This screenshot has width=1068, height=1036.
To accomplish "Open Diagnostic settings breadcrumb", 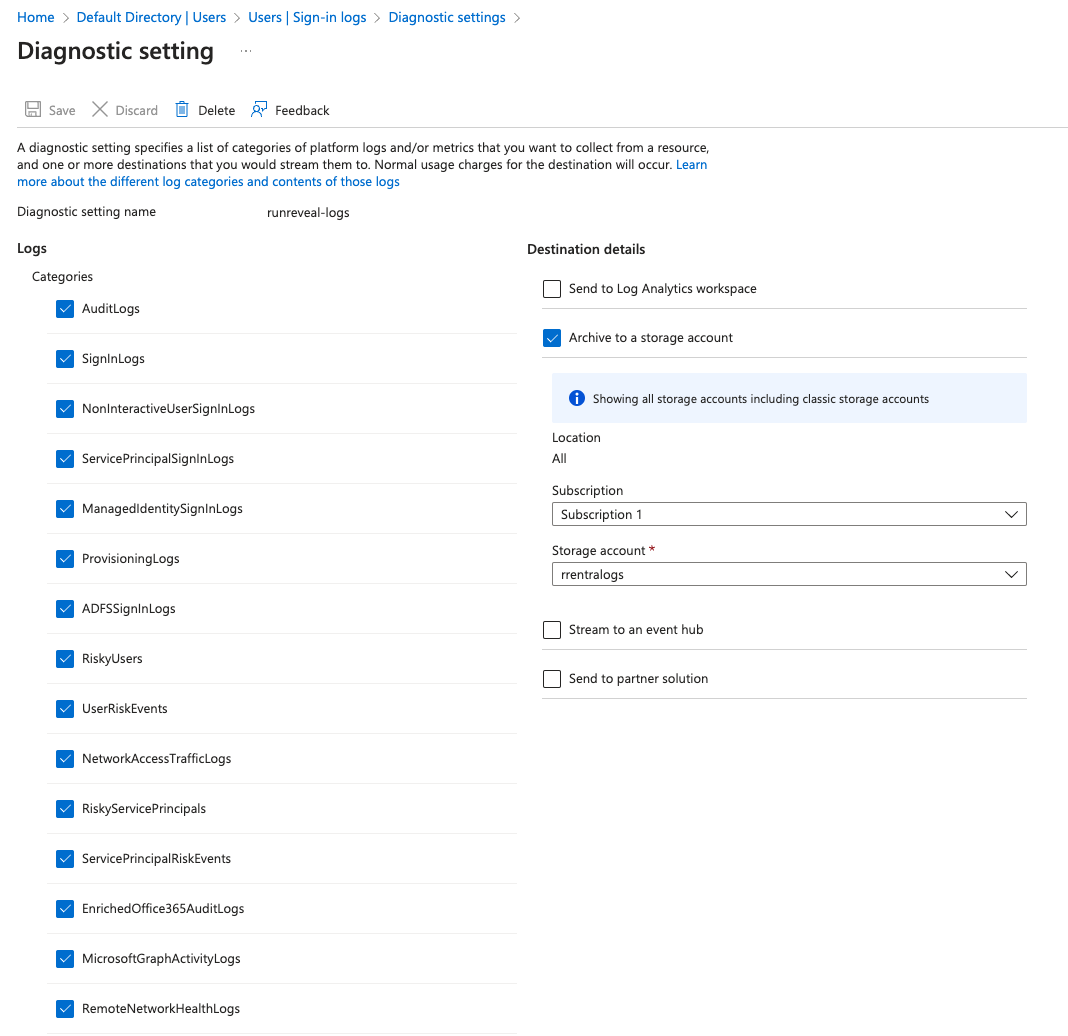I will tap(446, 18).
